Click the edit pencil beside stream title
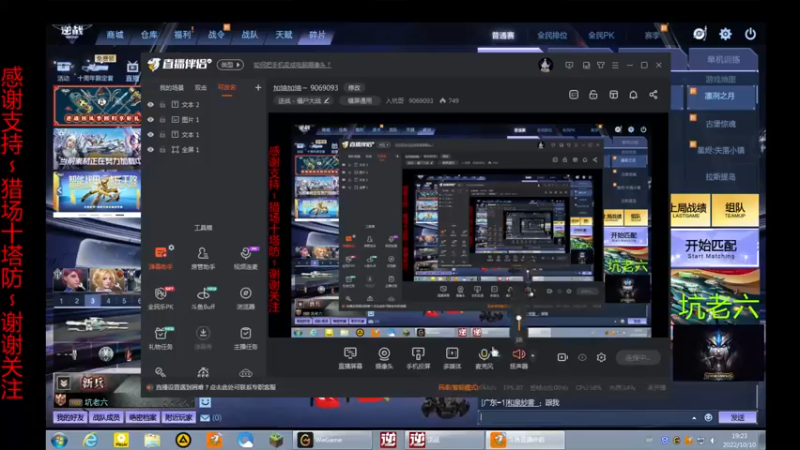Viewport: 800px width, 450px height. [327, 101]
